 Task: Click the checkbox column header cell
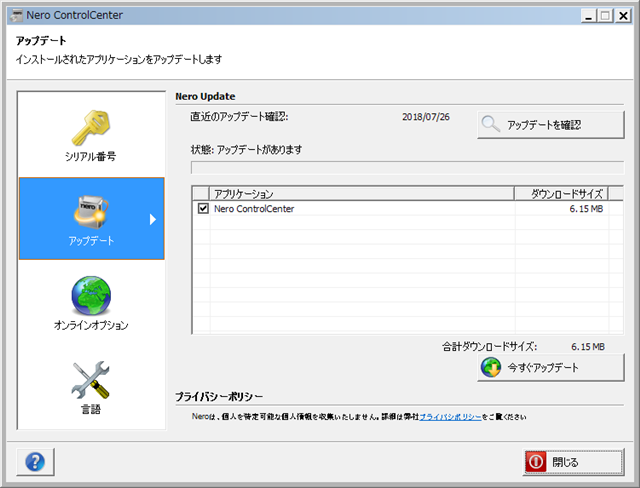click(x=200, y=193)
